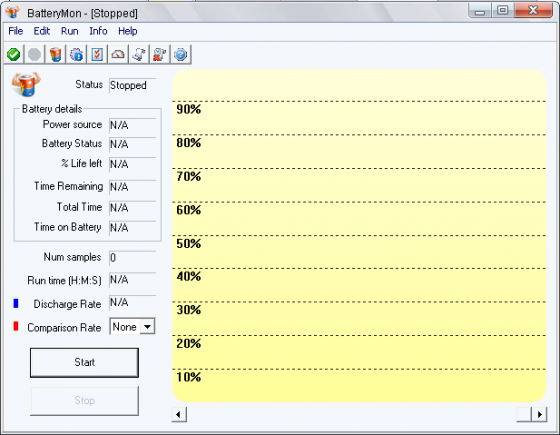Open the Info menu
560x435 pixels.
click(x=98, y=31)
